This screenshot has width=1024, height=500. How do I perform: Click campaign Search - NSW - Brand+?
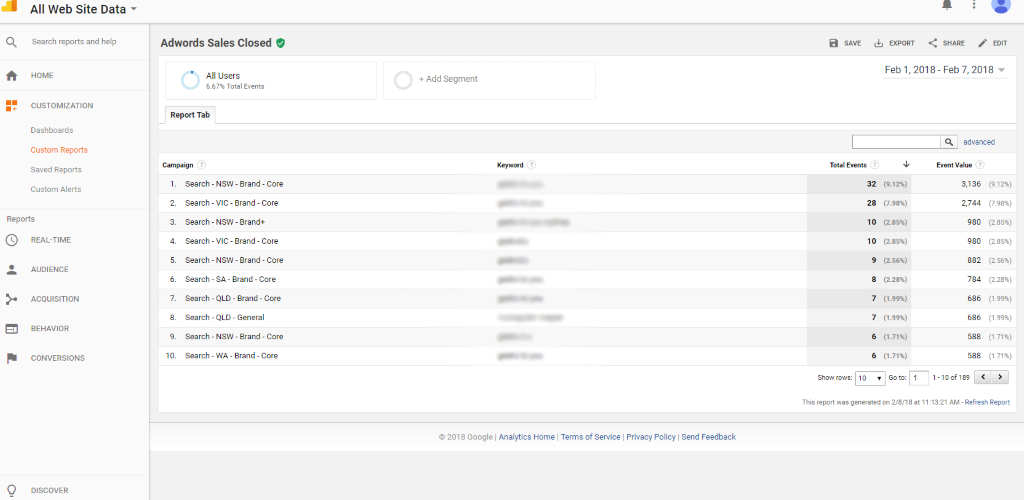pos(225,222)
